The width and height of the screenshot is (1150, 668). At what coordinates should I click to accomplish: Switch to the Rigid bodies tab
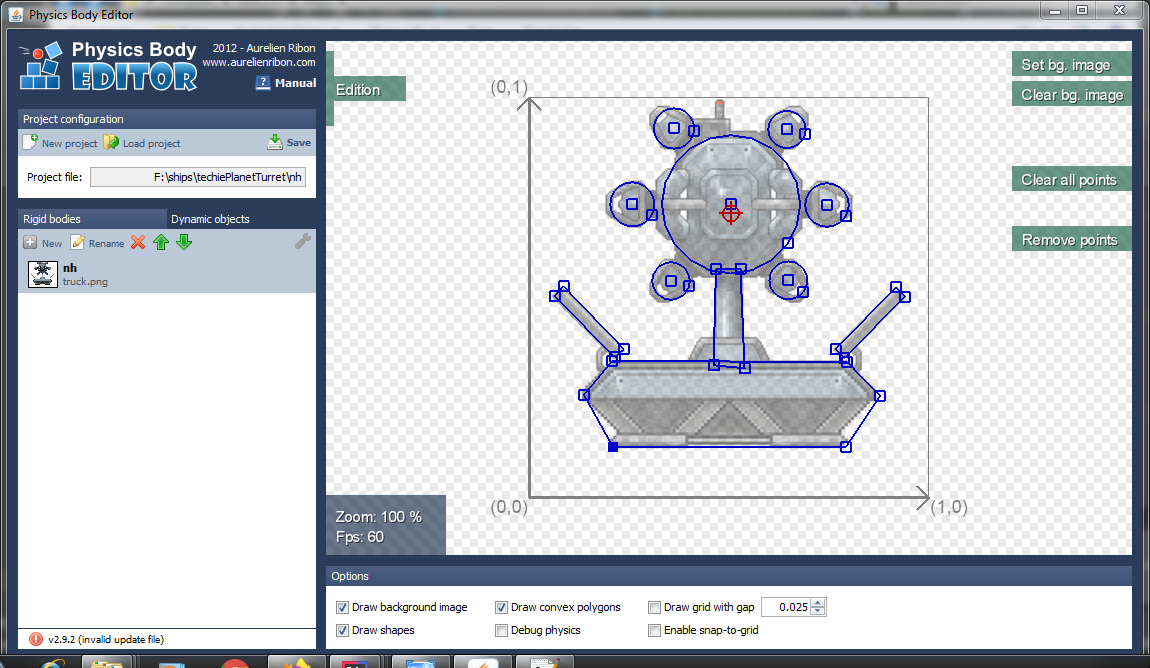pyautogui.click(x=92, y=219)
